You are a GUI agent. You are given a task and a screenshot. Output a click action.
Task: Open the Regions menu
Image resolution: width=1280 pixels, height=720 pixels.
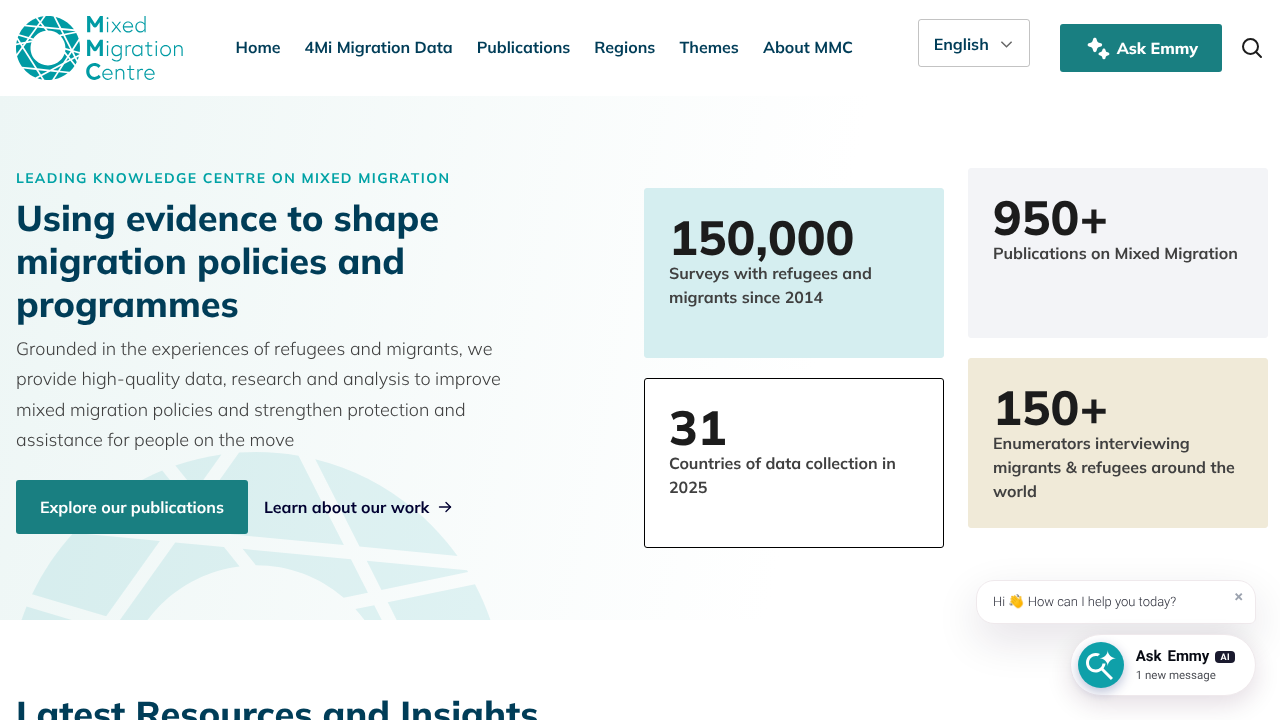[625, 48]
